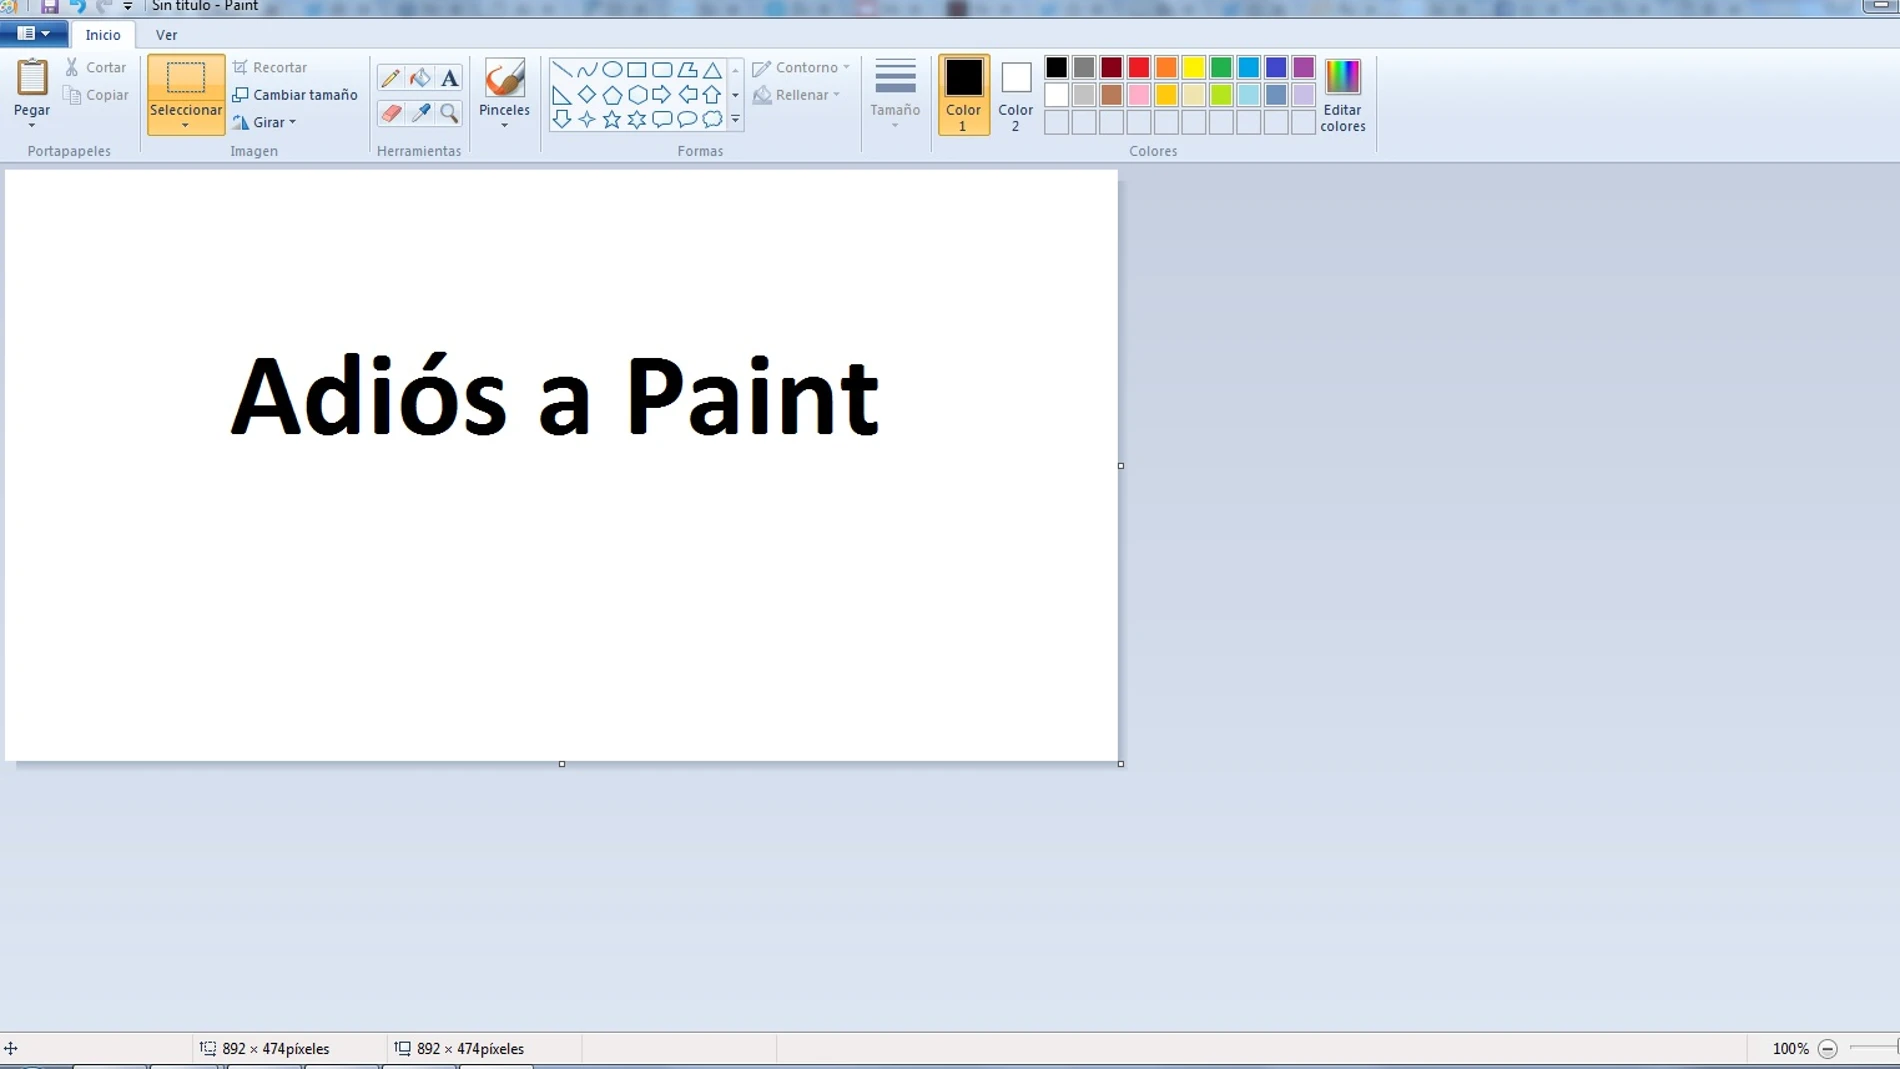Select the Color picker eyedropper tool

coord(420,113)
